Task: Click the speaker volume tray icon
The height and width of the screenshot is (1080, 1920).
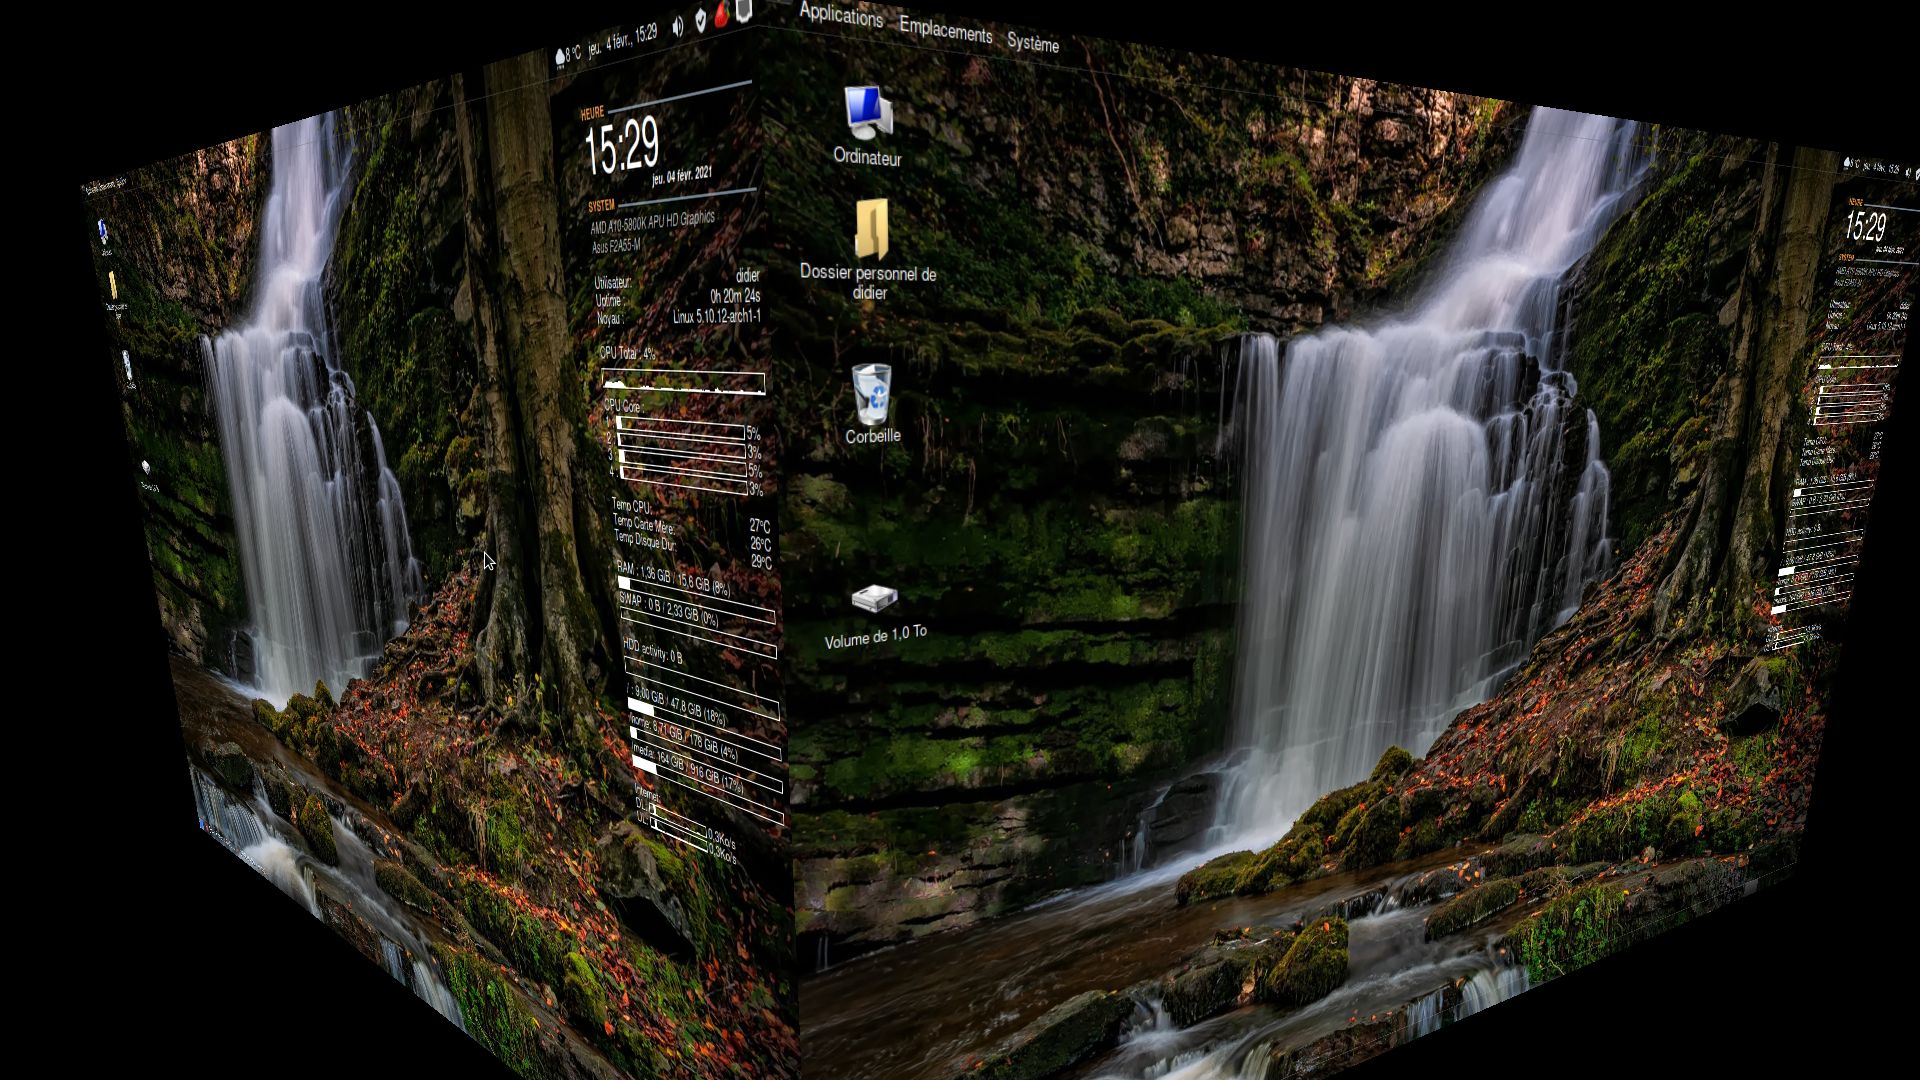Action: coord(677,26)
